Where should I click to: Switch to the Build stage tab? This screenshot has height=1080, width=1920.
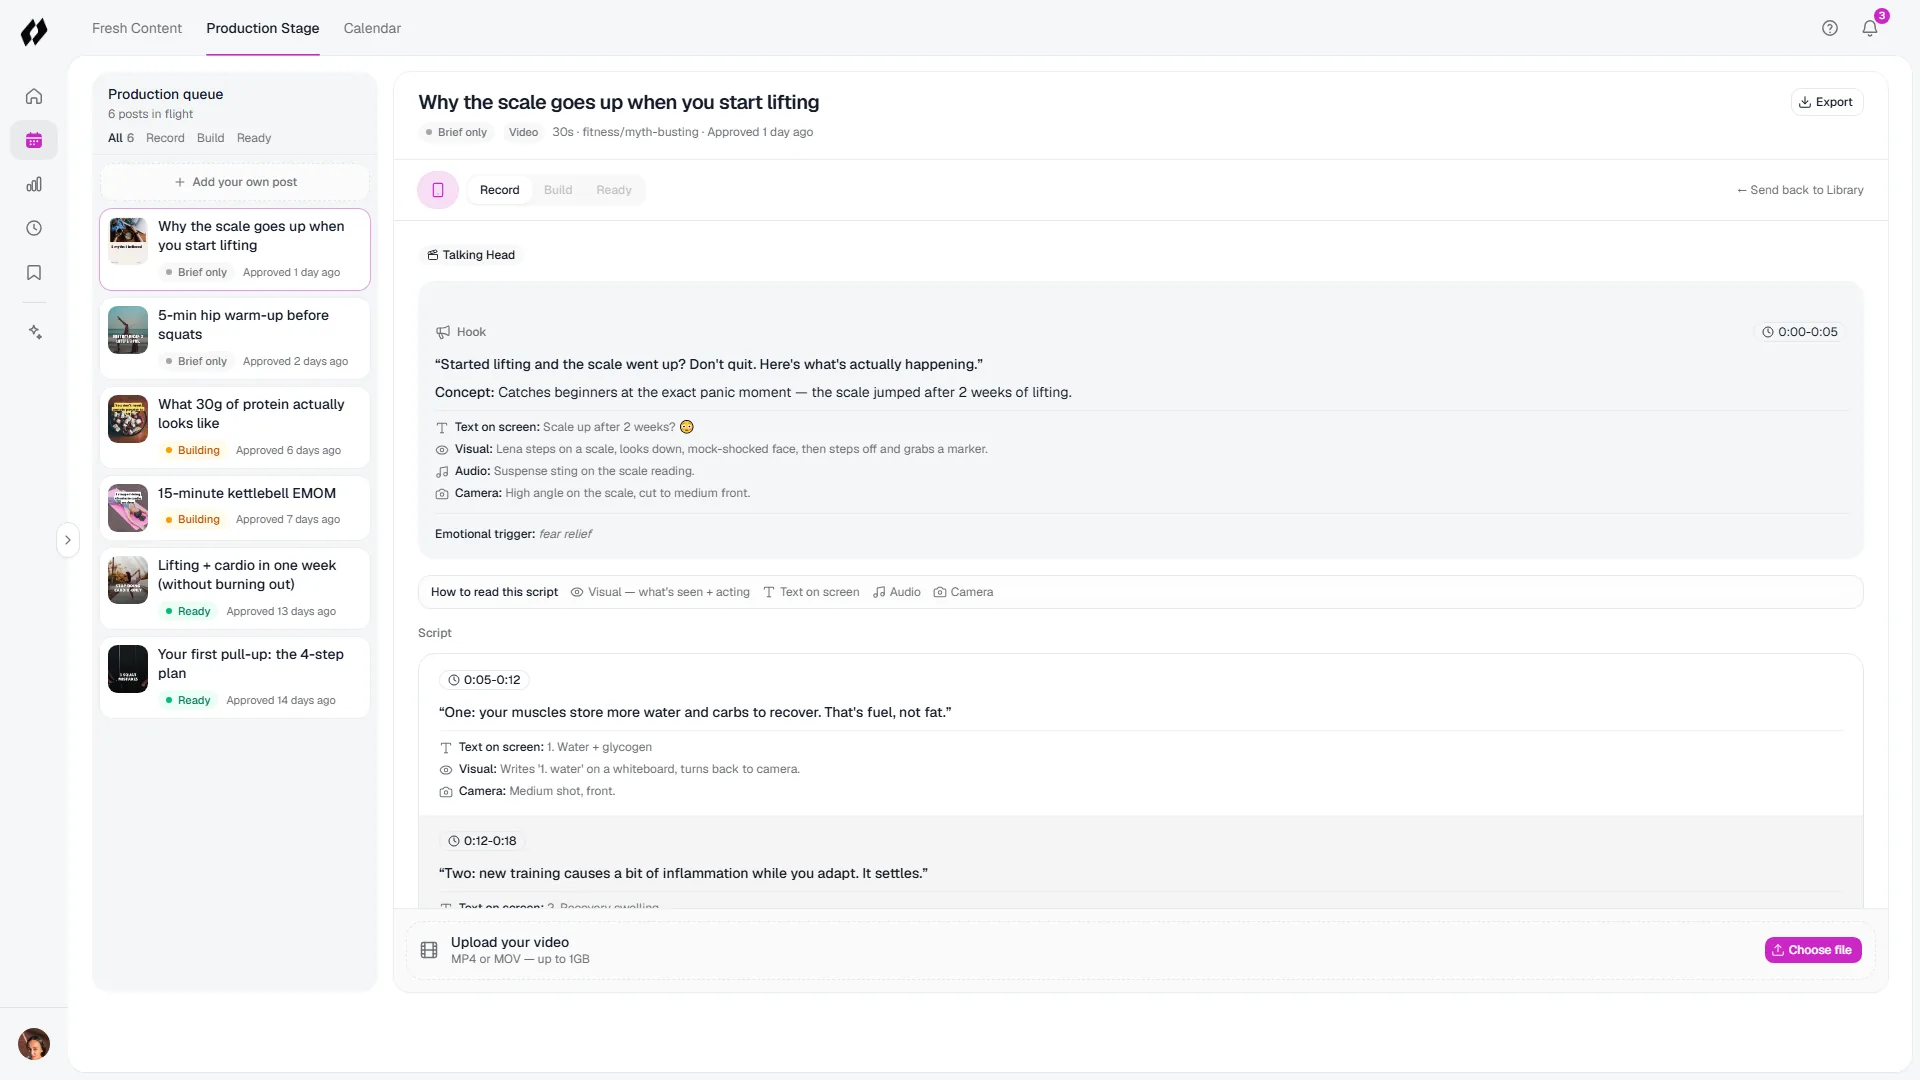558,190
